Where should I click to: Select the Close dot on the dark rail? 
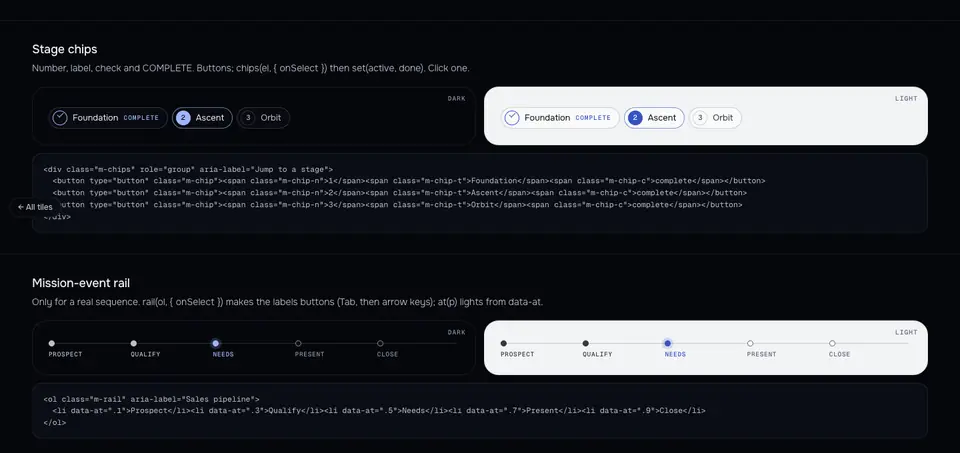tap(380, 343)
